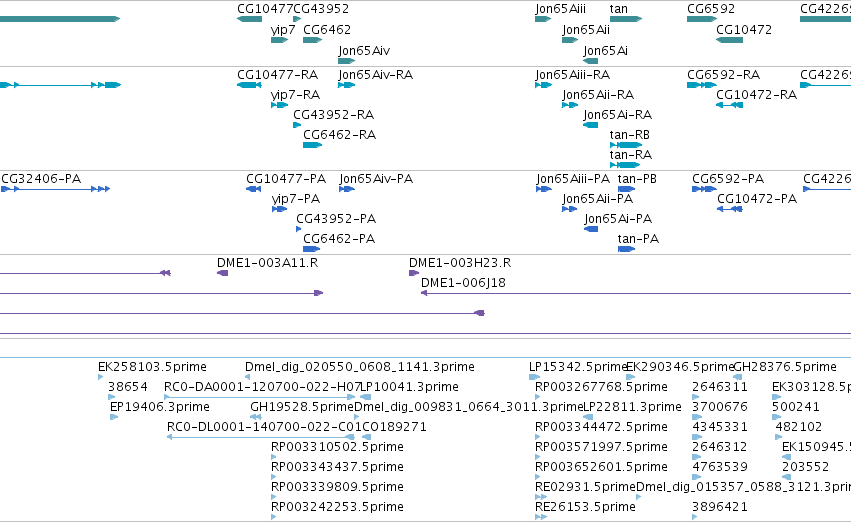
Task: Open the Jon65Aiv gene label
Action: (364, 51)
